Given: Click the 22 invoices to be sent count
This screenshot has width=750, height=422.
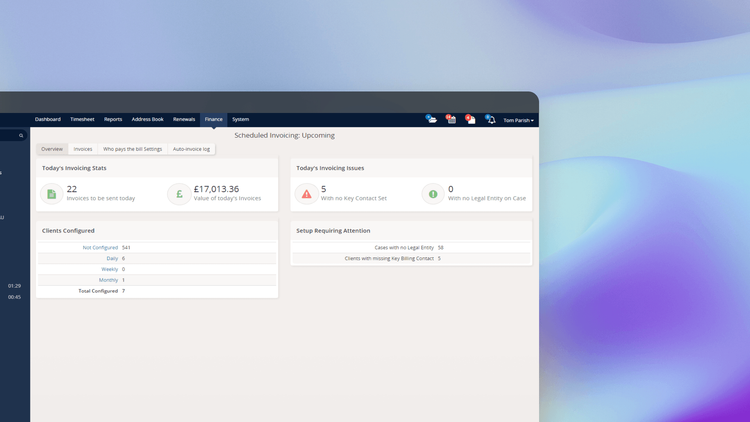Looking at the screenshot, I should click(x=72, y=189).
